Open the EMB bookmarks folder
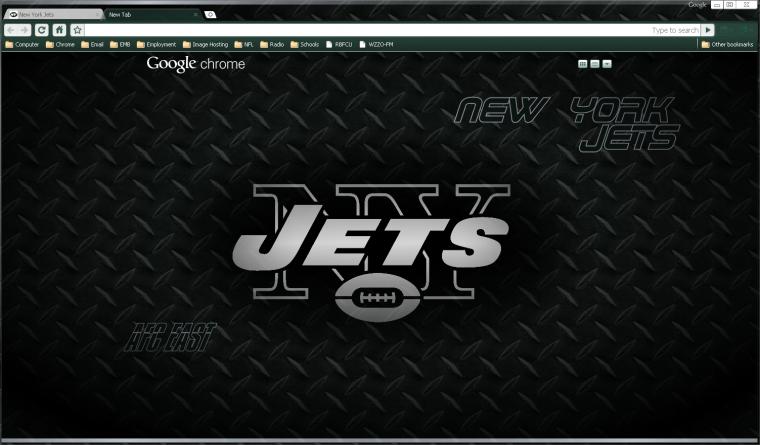 pyautogui.click(x=120, y=45)
